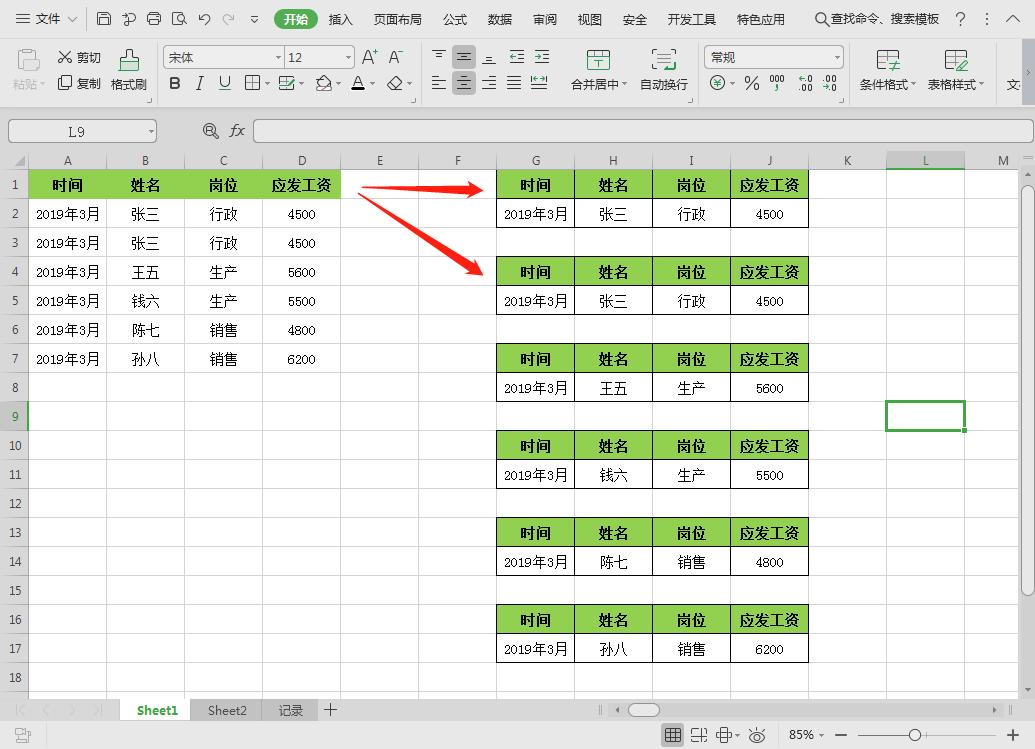
Task: Switch to the 插入 (Insert) ribbon tab
Action: [x=341, y=19]
